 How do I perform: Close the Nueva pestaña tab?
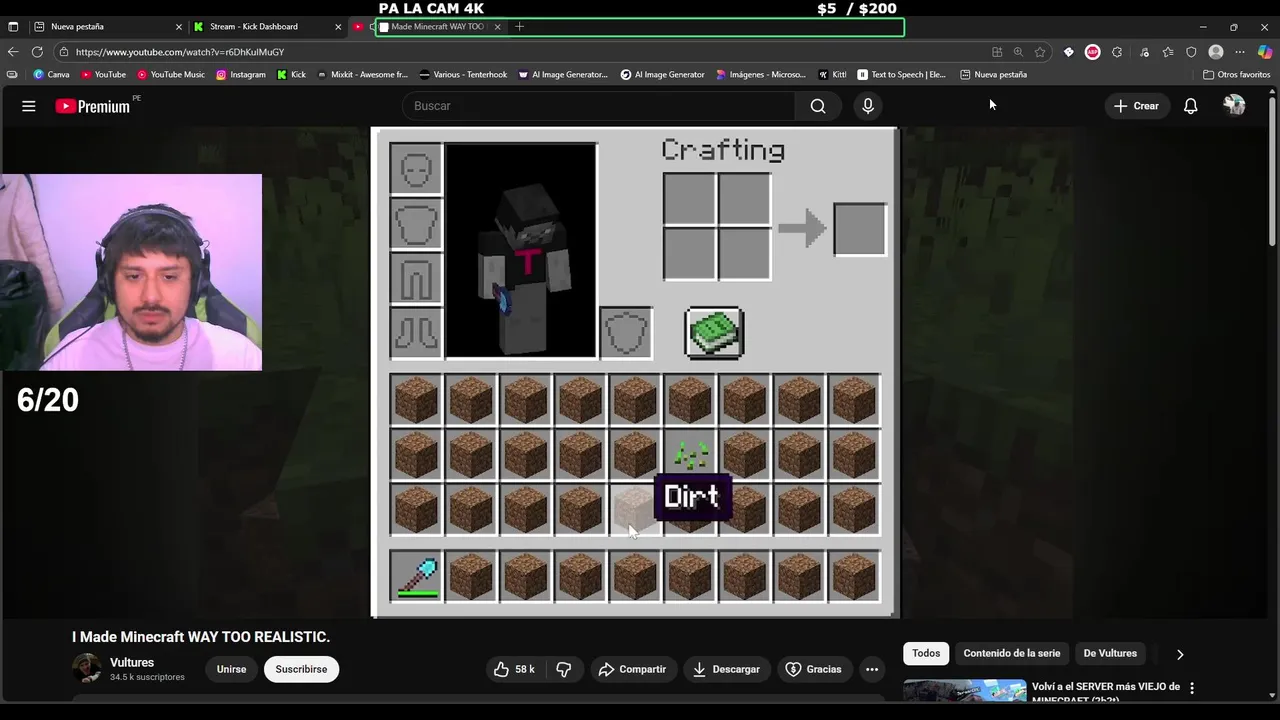pos(179,27)
